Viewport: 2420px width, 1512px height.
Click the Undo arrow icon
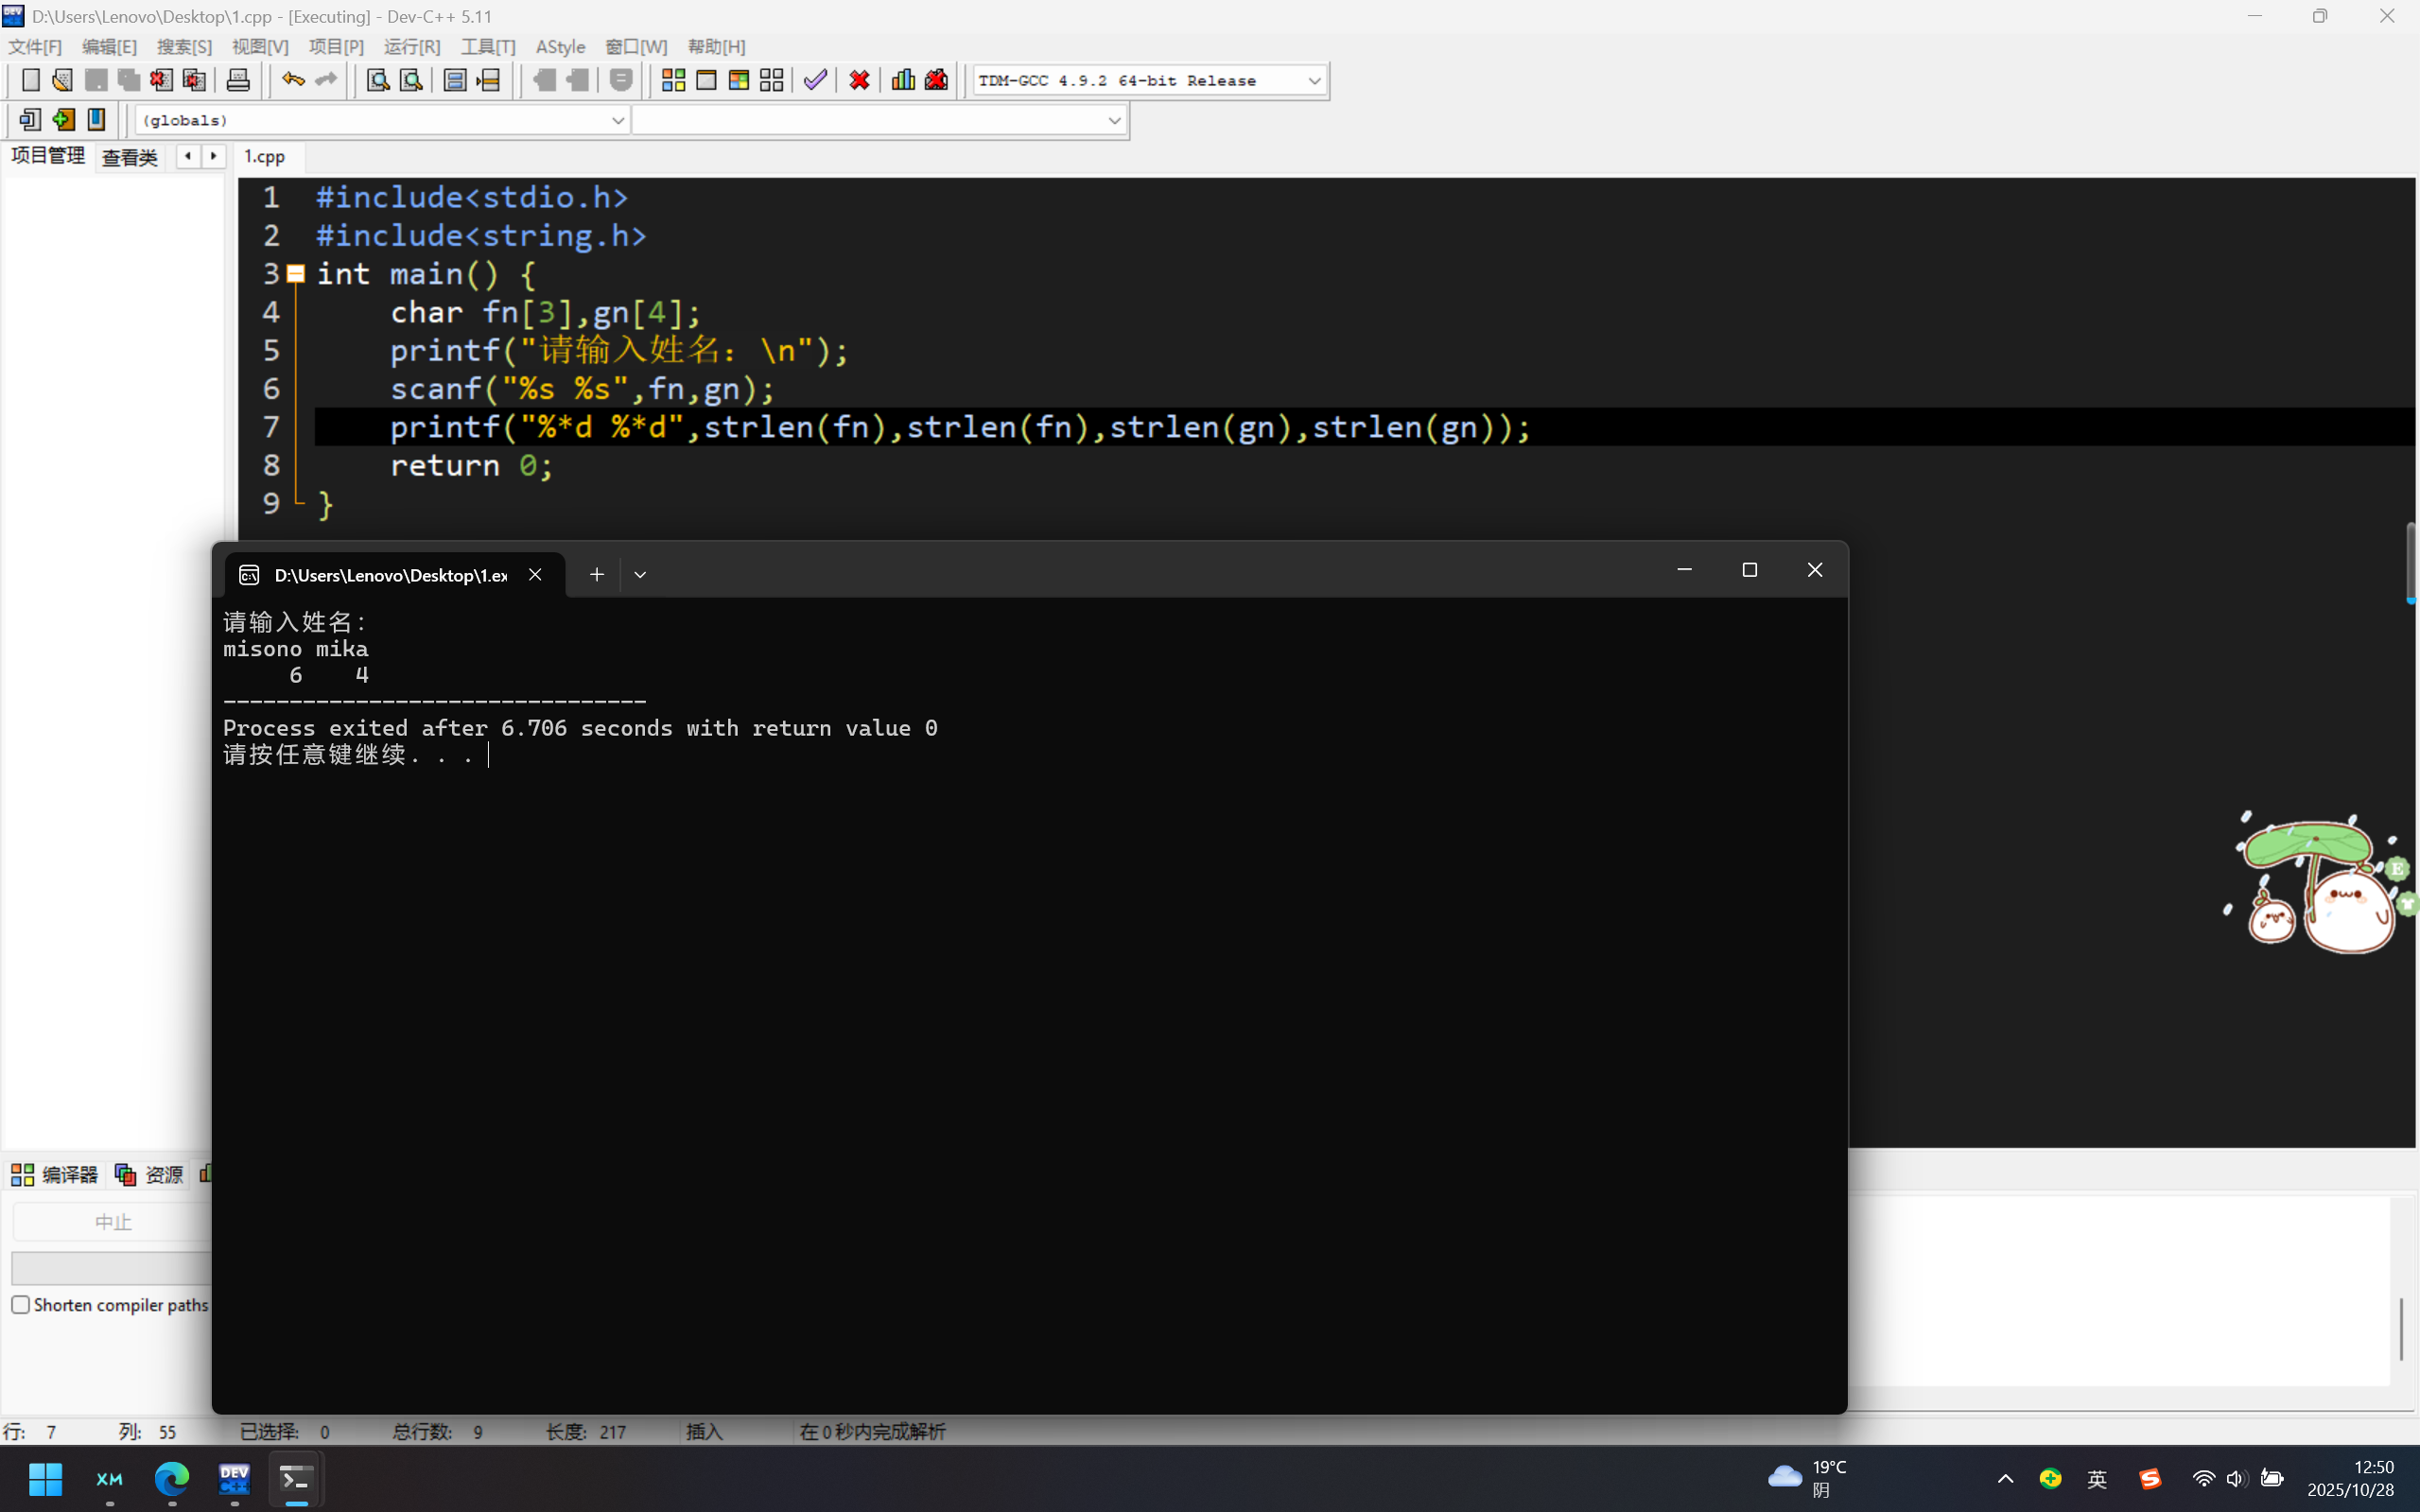[292, 80]
